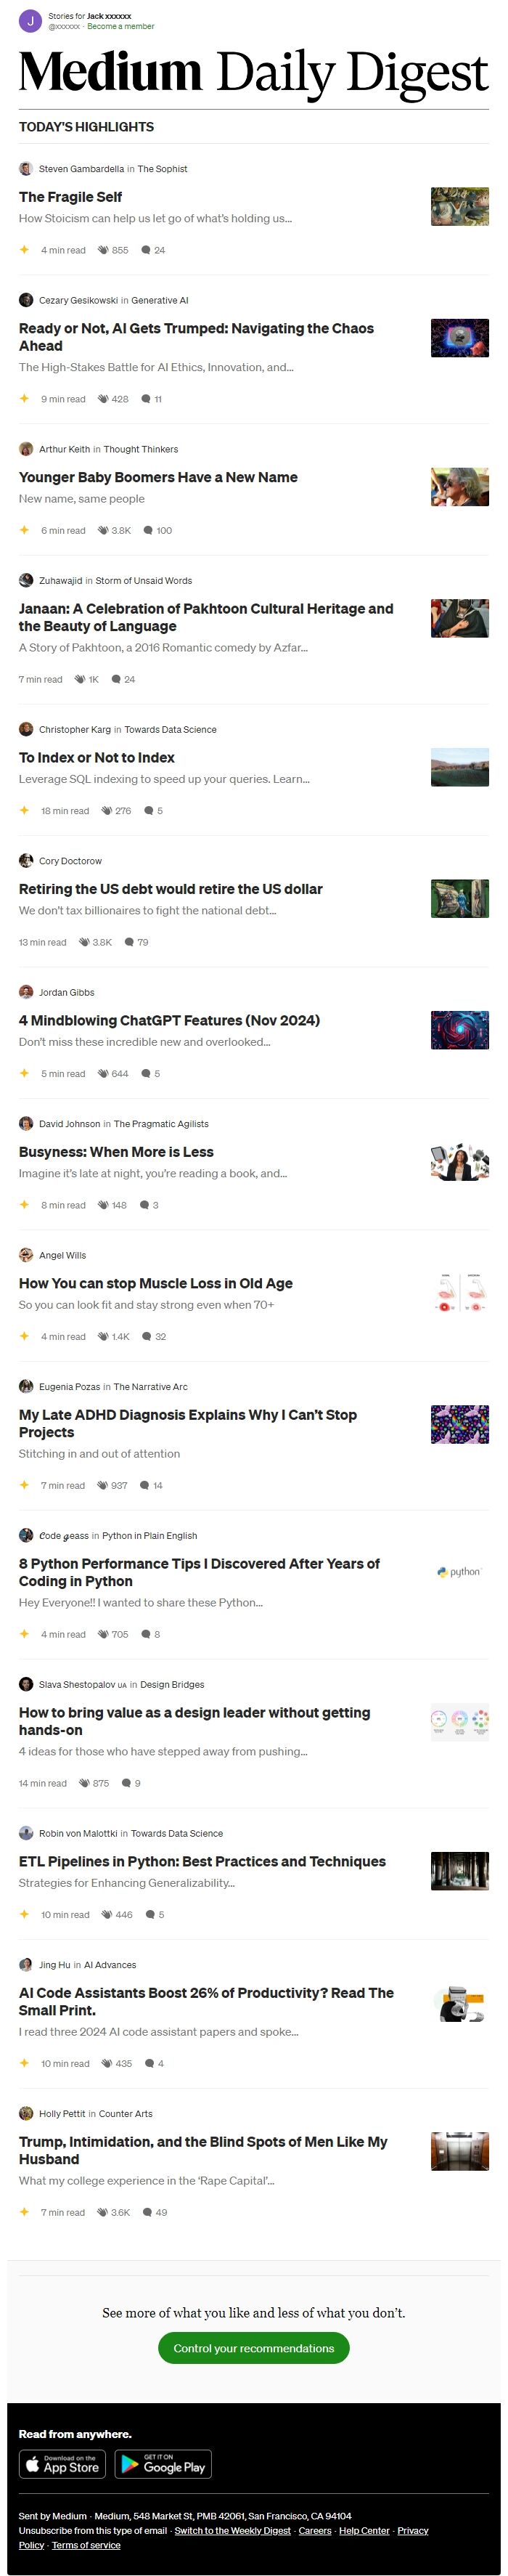The image size is (508, 2576).
Task: Click the Control your recommendations button
Action: pos(254,2348)
